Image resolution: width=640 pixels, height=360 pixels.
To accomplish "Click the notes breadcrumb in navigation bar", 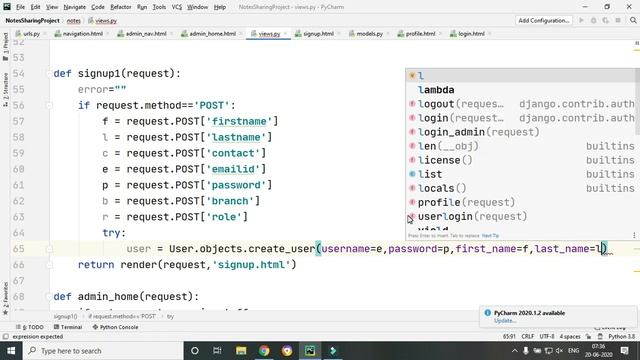I will (x=73, y=20).
